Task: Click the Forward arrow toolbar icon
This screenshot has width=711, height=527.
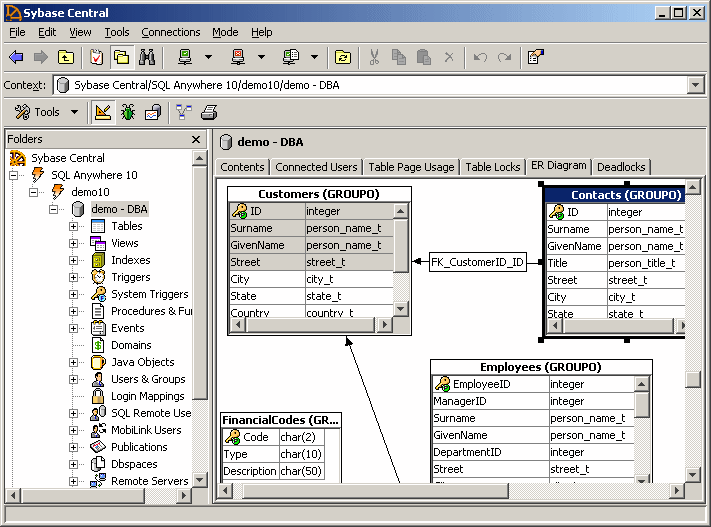Action: (41, 57)
